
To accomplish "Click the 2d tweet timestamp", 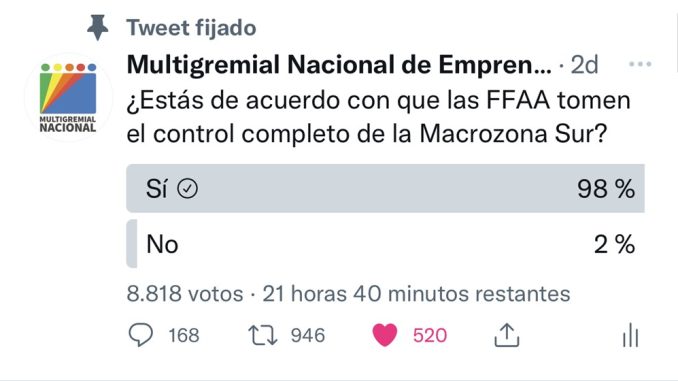I will click(x=584, y=65).
